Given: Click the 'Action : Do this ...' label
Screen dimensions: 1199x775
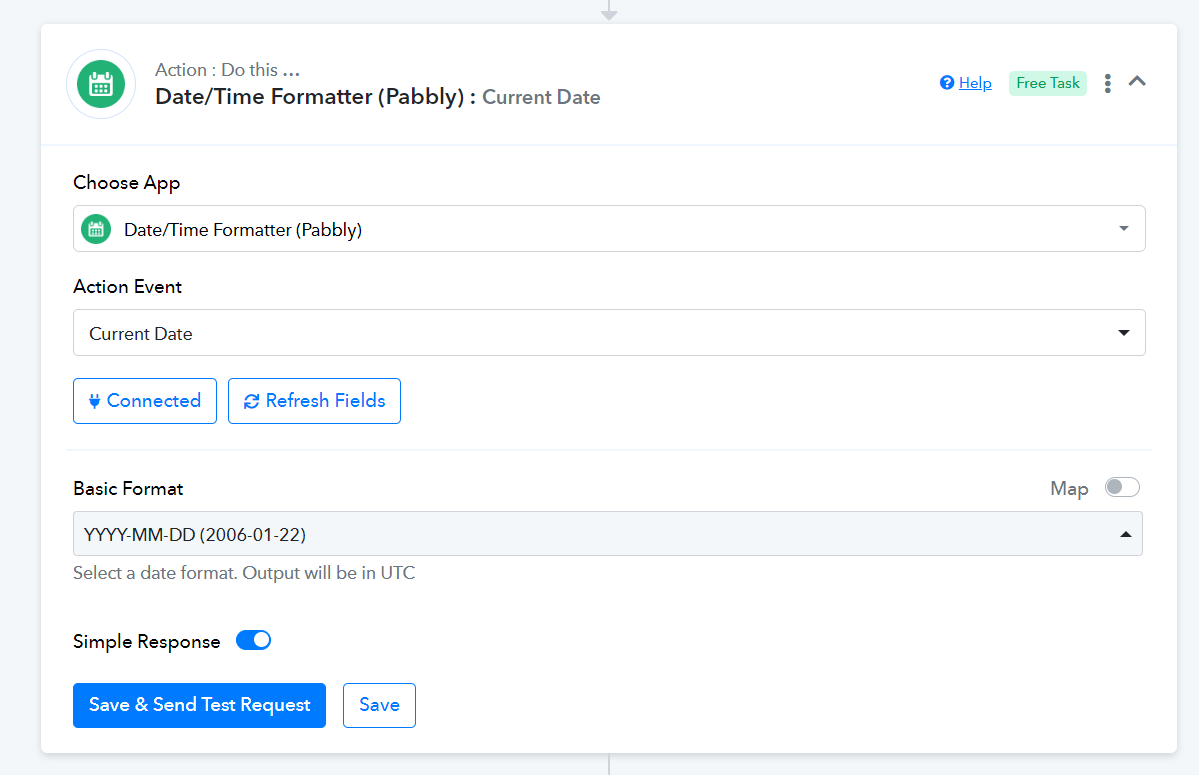Looking at the screenshot, I should pos(227,70).
